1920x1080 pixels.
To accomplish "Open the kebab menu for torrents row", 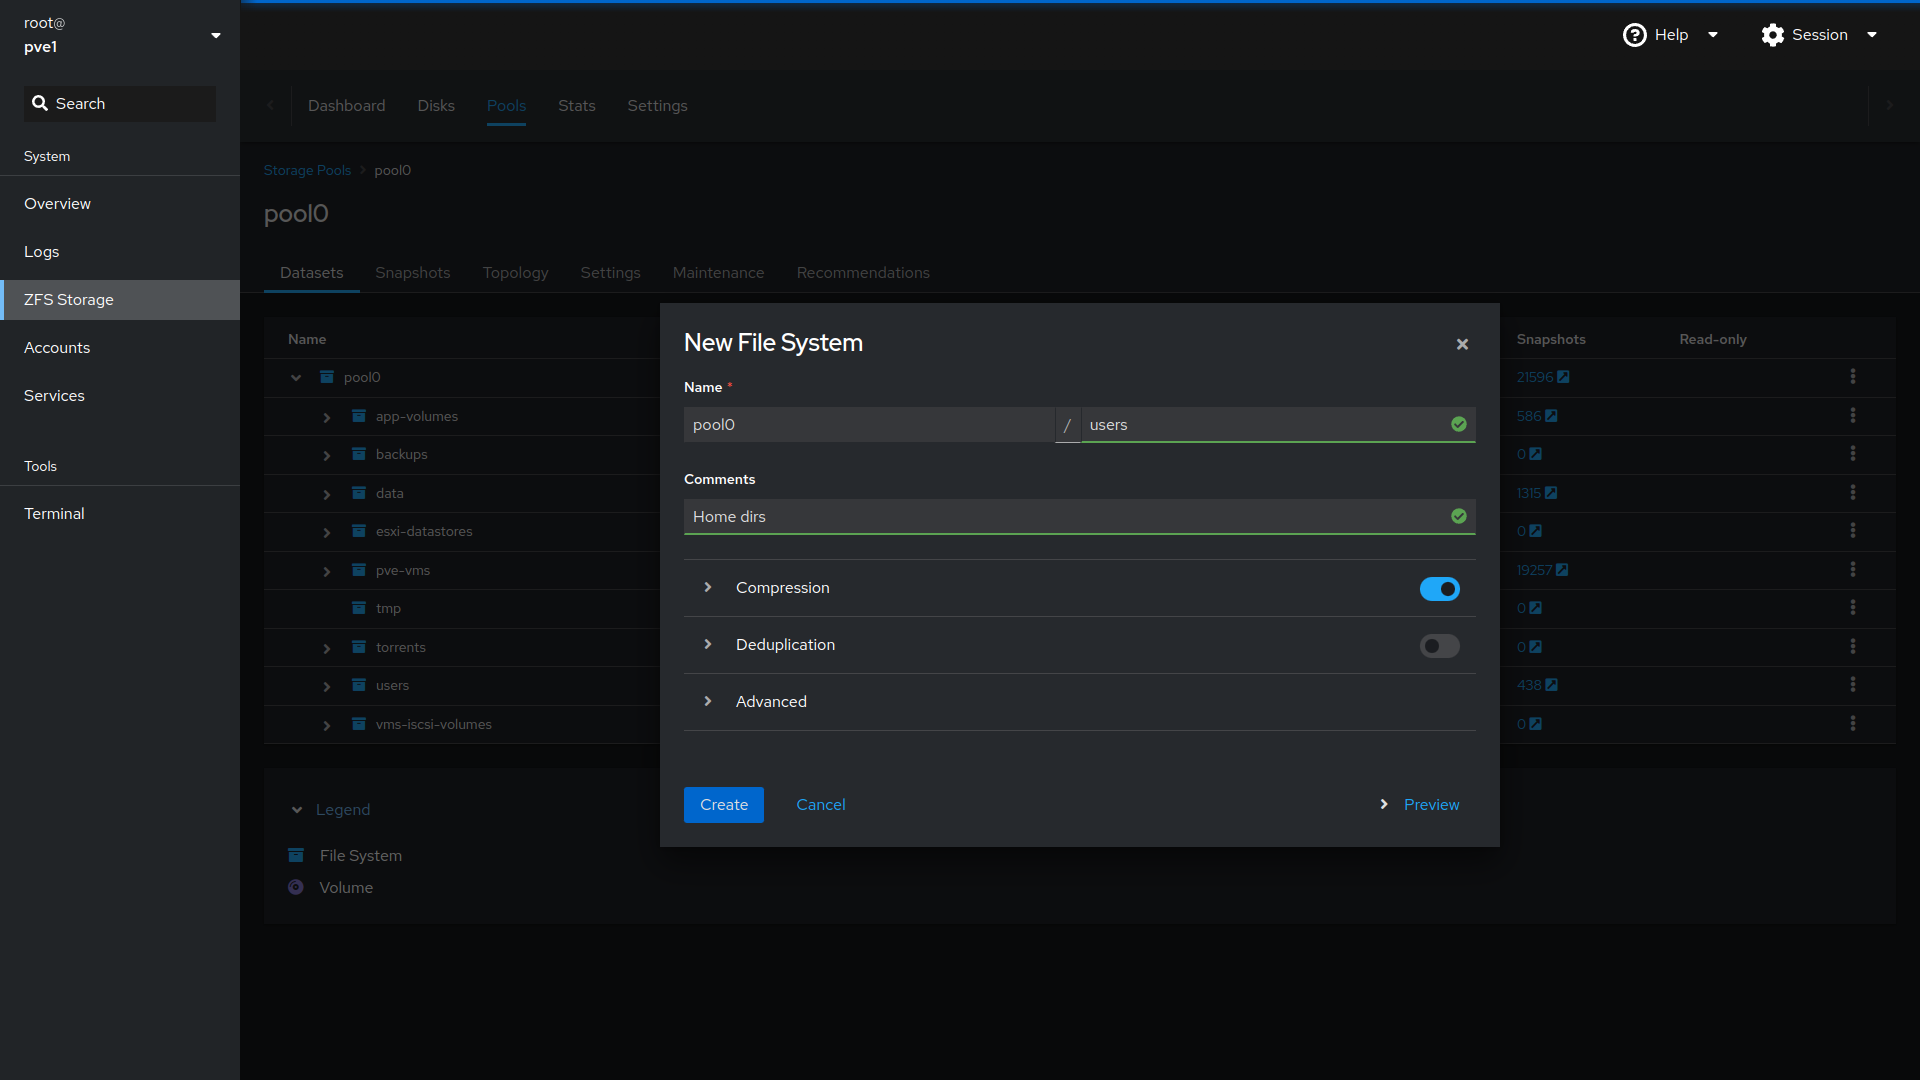I will click(1853, 647).
